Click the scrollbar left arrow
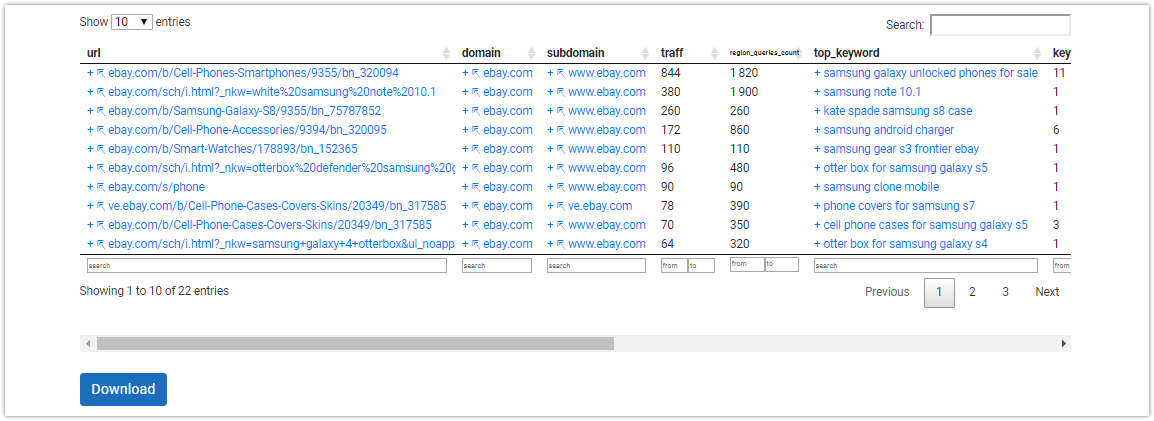This screenshot has height=421, width=1154. tap(88, 343)
